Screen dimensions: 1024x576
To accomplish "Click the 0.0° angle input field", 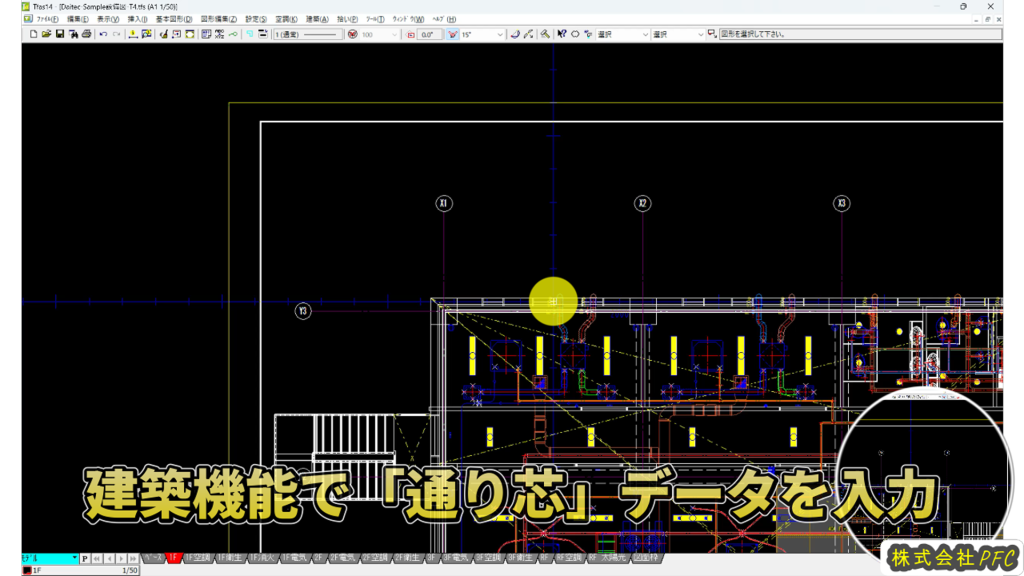I will pos(430,34).
